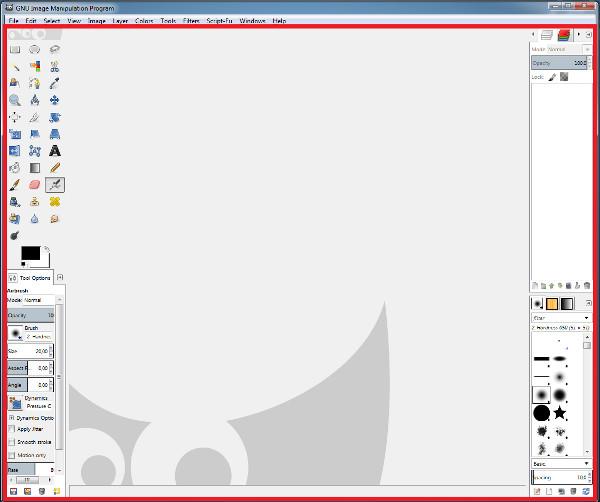Select the Heal tool
The width and height of the screenshot is (600, 502).
click(55, 202)
